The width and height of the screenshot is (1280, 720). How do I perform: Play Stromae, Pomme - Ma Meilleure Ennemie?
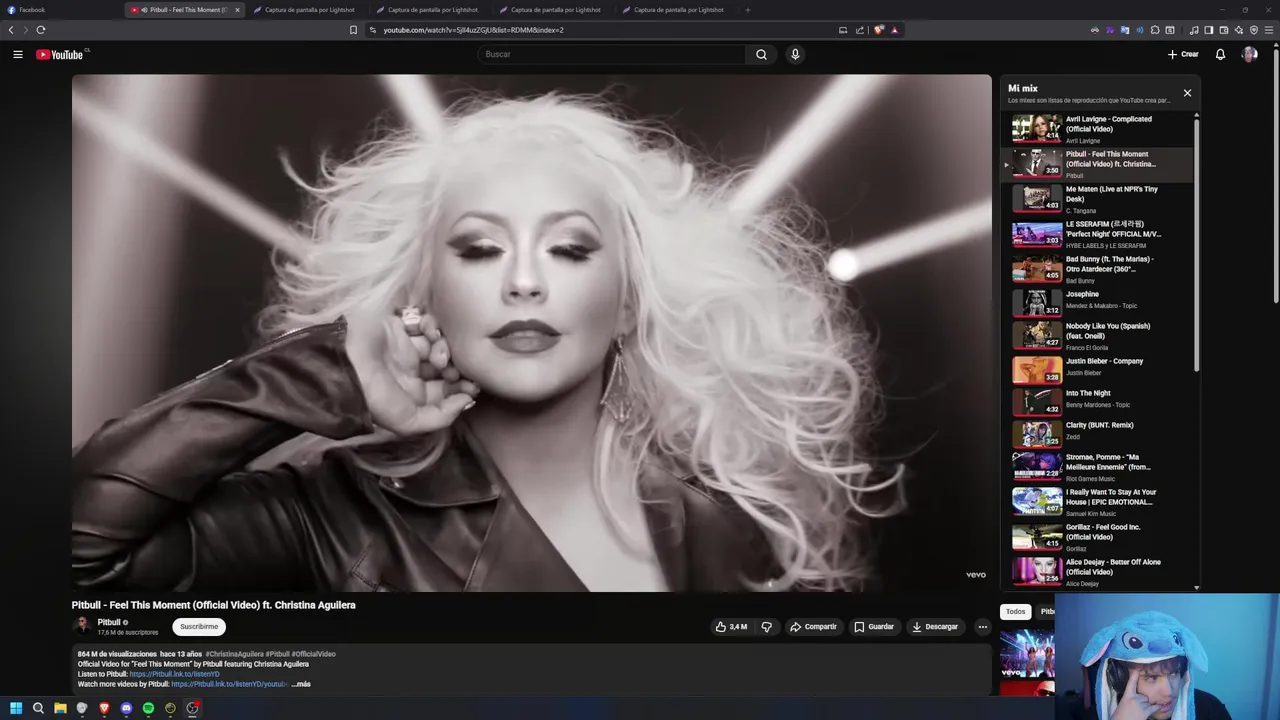point(1098,467)
